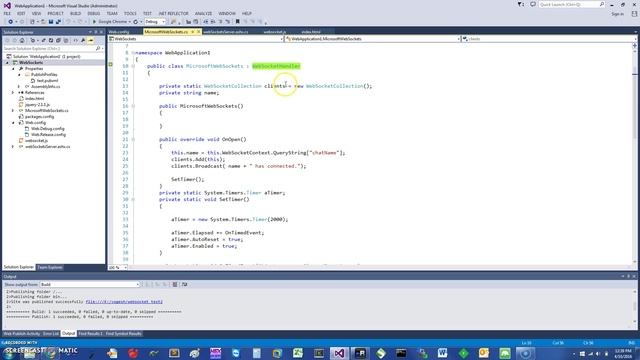The height and width of the screenshot is (360, 640).
Task: Open the DEBUG menu
Action: (x=93, y=13)
